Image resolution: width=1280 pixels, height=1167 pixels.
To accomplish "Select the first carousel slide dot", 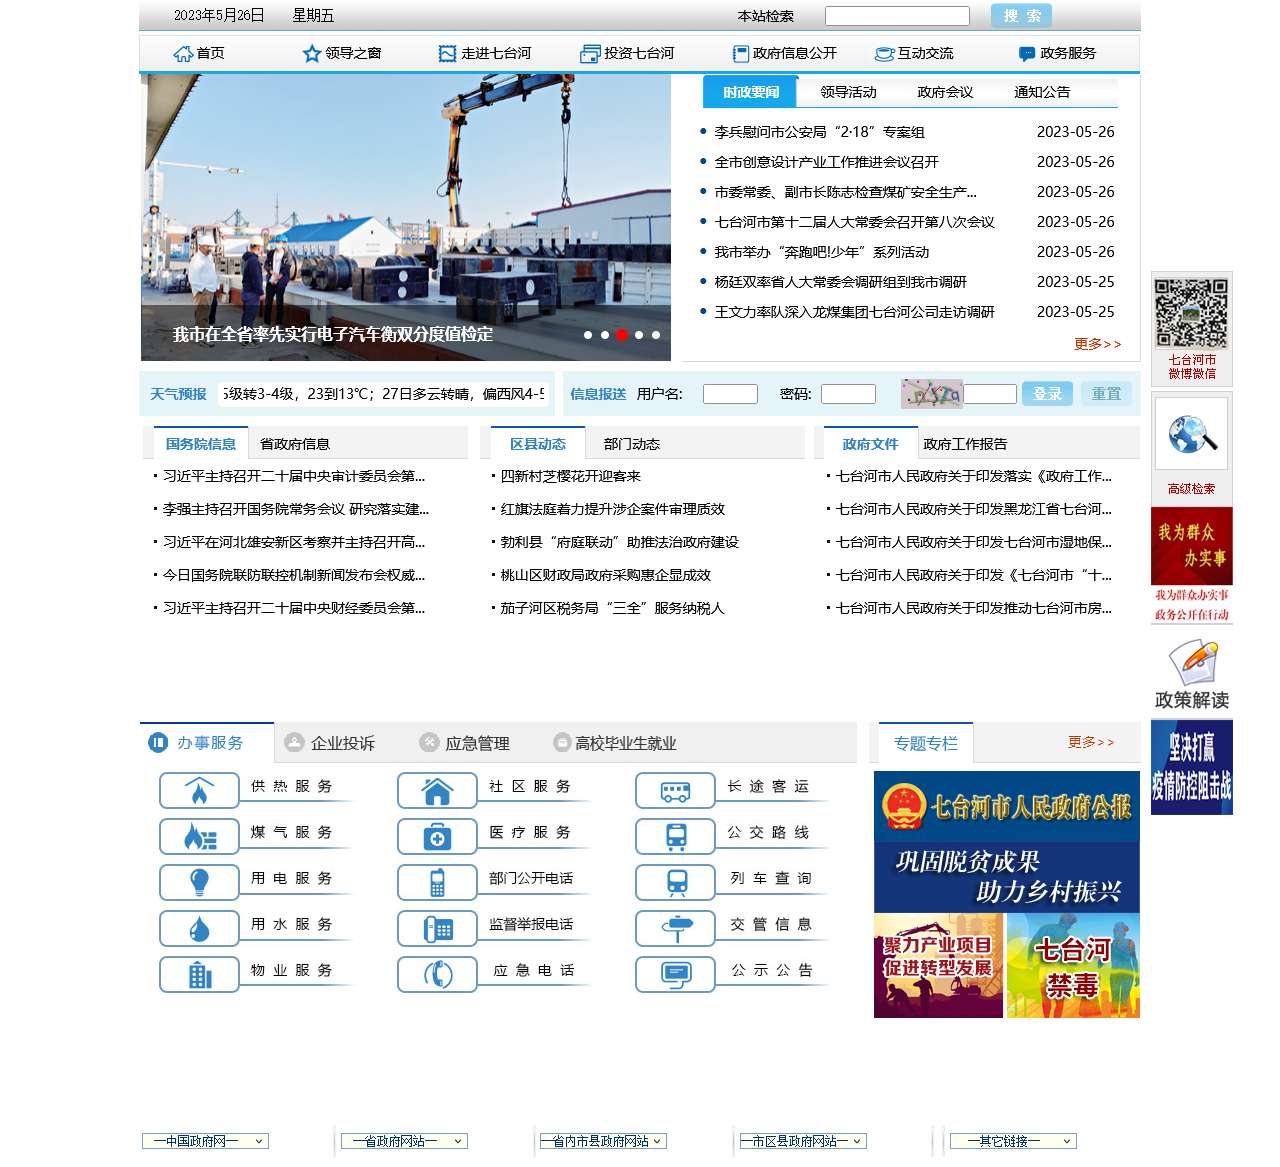I will [x=588, y=335].
